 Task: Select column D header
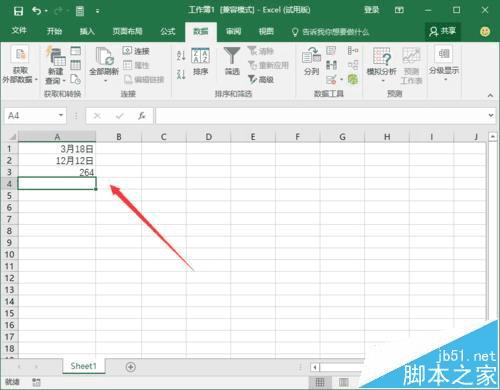click(x=208, y=137)
